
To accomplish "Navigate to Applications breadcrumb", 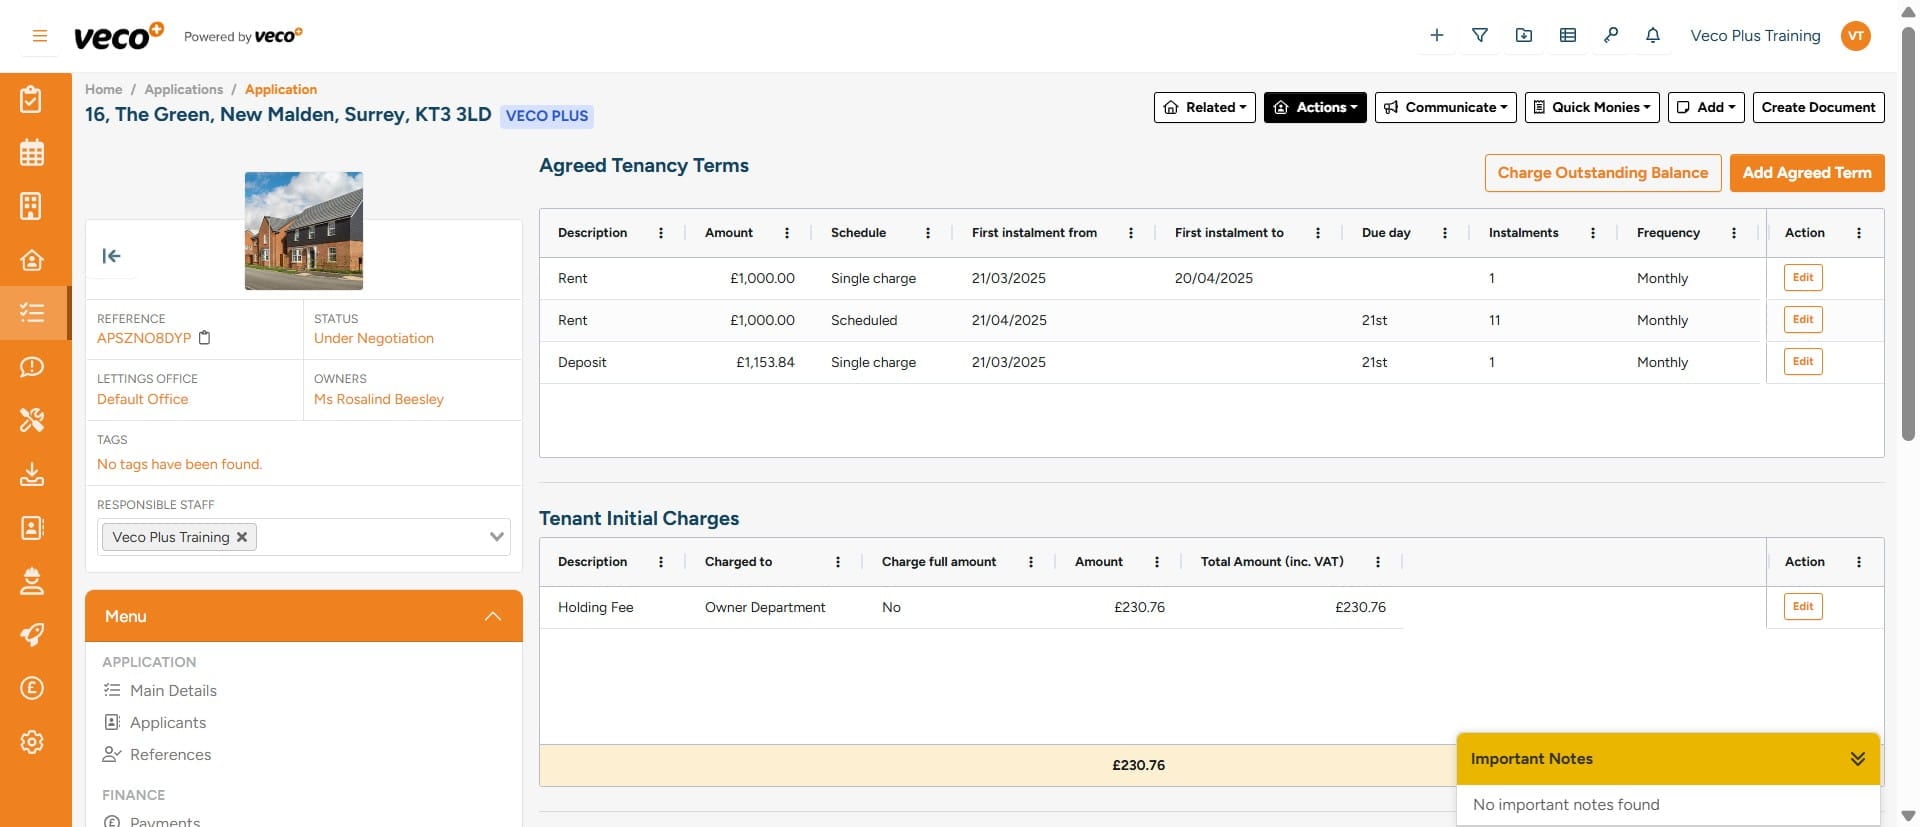I will tap(184, 89).
